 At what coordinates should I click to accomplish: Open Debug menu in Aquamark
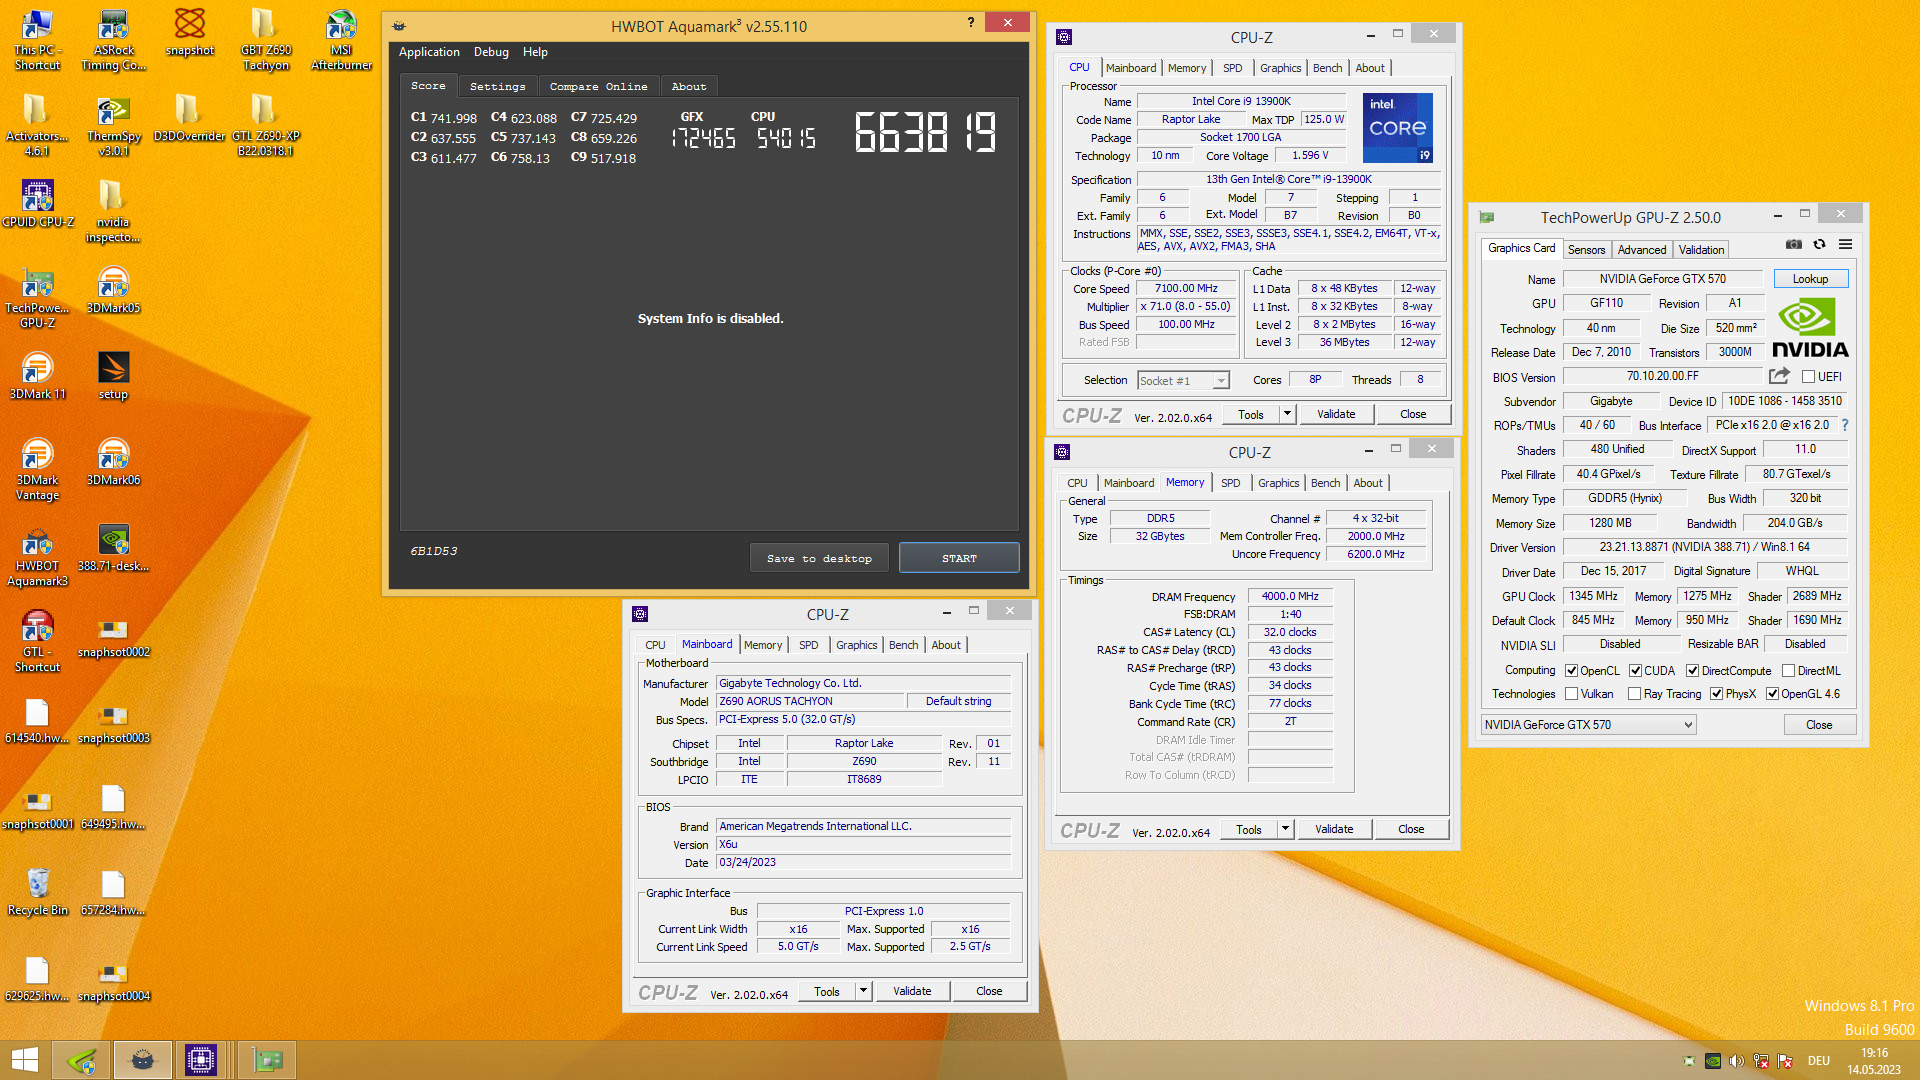click(491, 52)
